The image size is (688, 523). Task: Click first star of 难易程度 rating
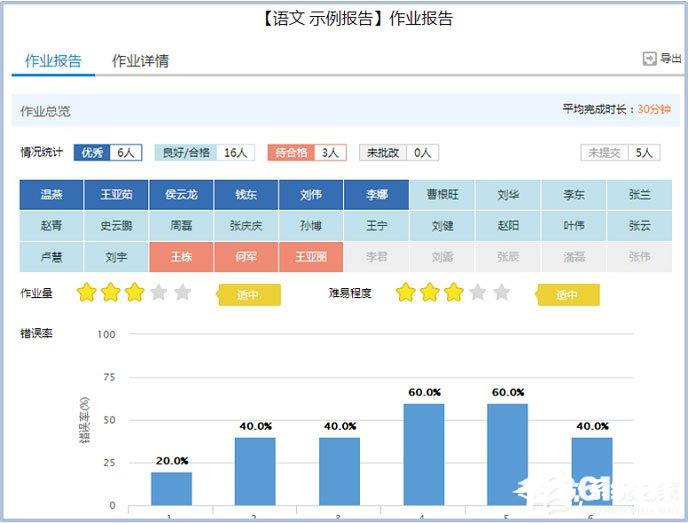coord(406,292)
